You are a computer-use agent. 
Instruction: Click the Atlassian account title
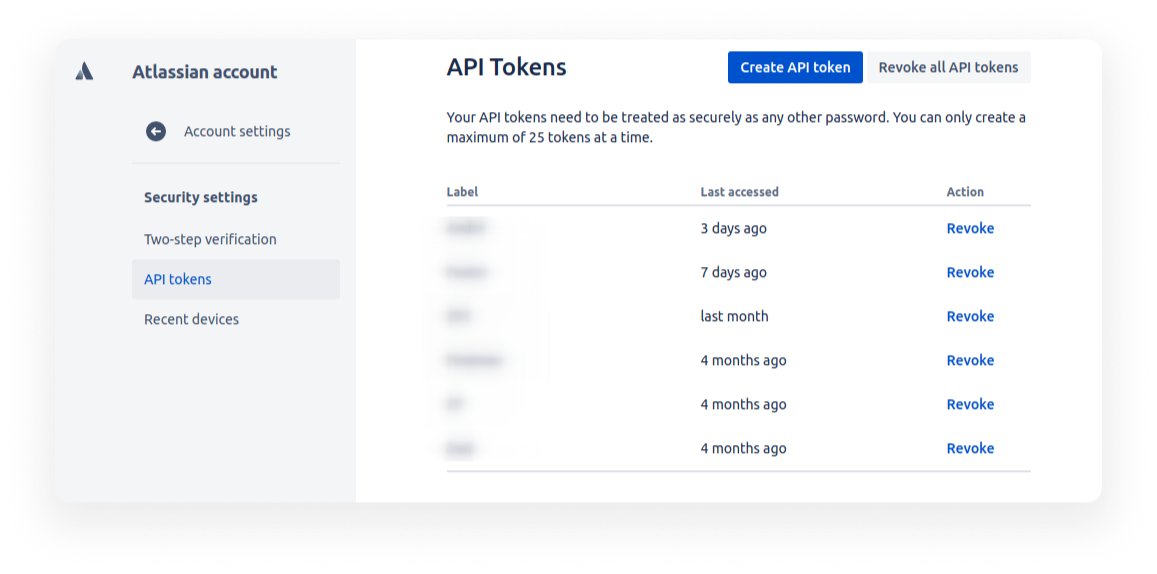[x=205, y=72]
